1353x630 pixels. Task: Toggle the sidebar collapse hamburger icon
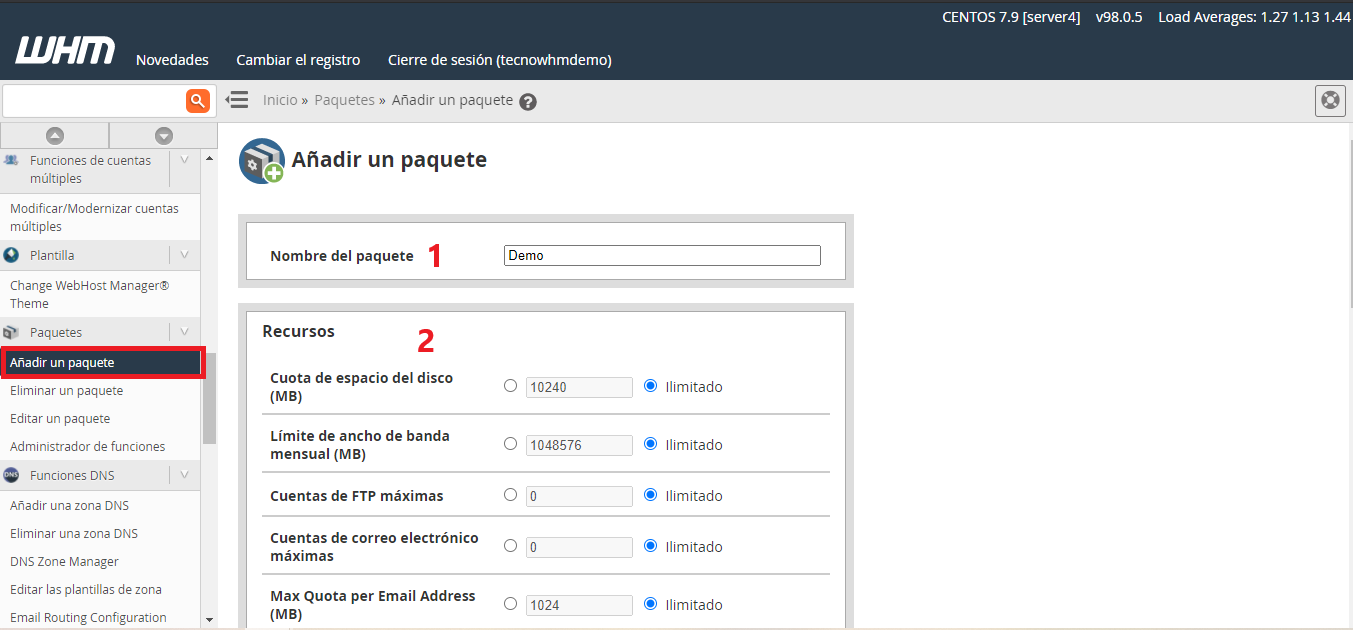tap(237, 100)
